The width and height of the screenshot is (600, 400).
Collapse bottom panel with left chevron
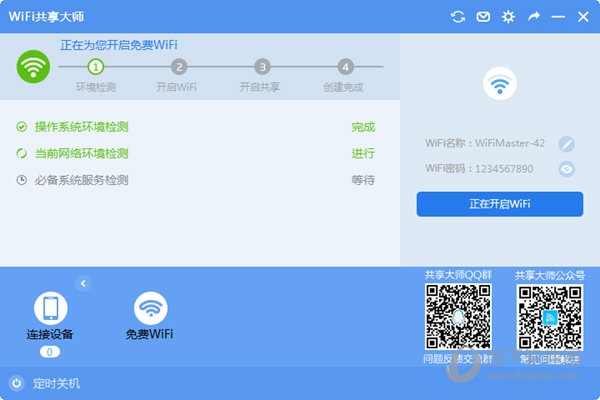(83, 284)
